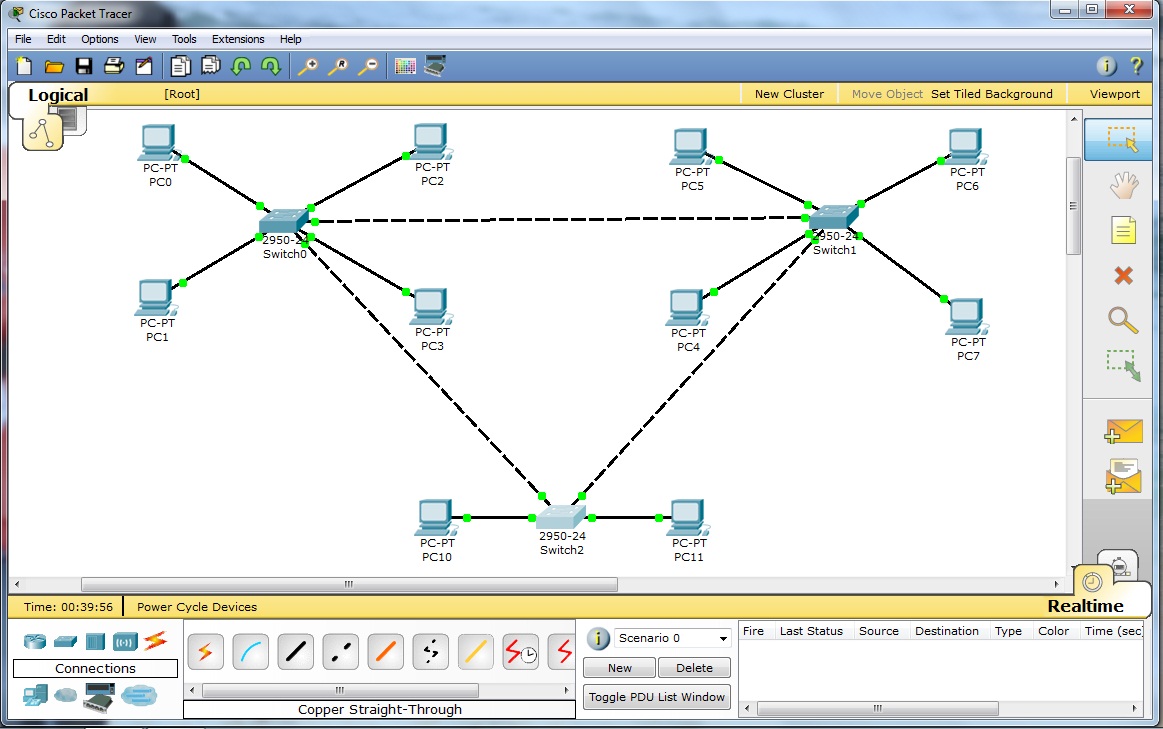The height and width of the screenshot is (729, 1163).
Task: Toggle the PDU List Window
Action: [x=656, y=697]
